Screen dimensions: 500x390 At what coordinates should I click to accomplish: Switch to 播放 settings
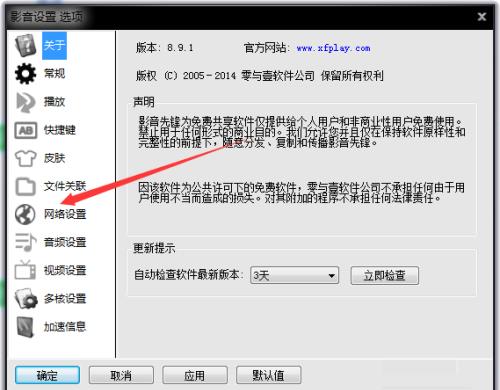pyautogui.click(x=54, y=102)
